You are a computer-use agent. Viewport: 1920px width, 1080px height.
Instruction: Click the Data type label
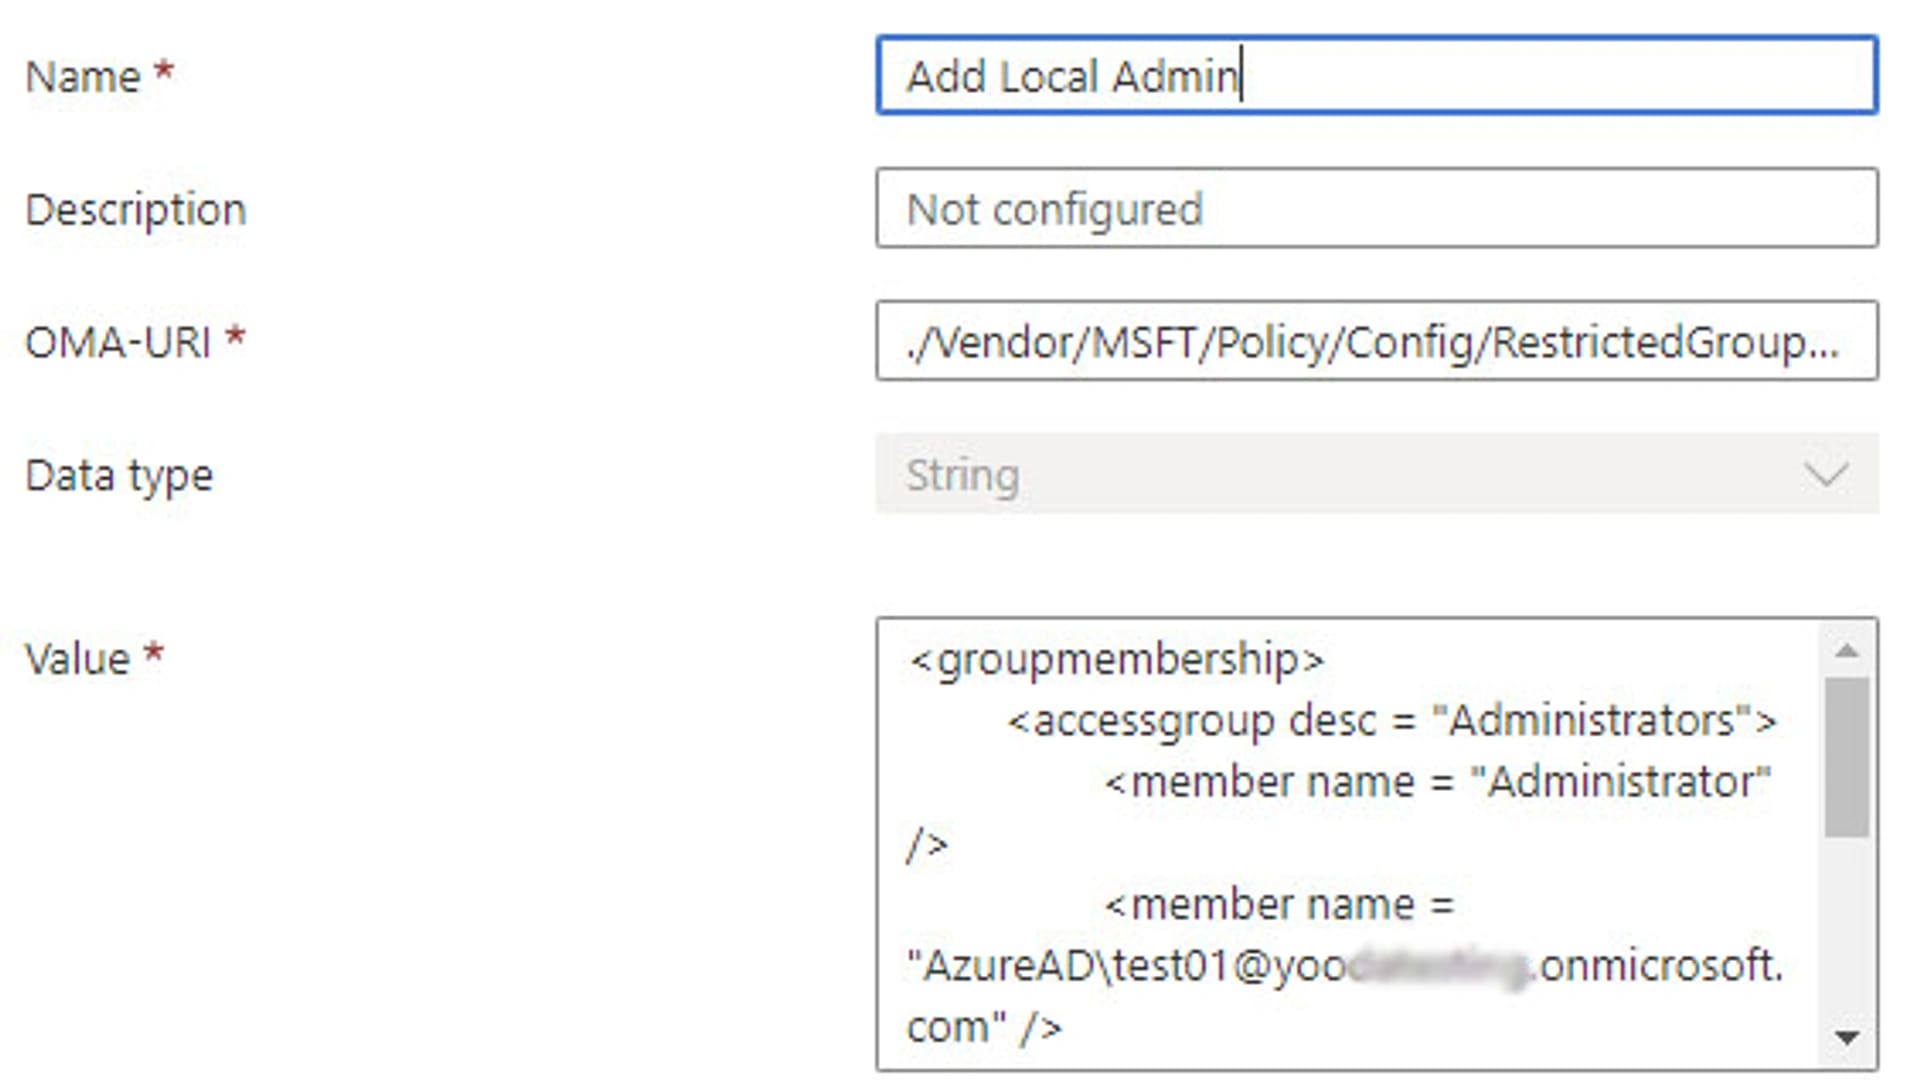(119, 475)
